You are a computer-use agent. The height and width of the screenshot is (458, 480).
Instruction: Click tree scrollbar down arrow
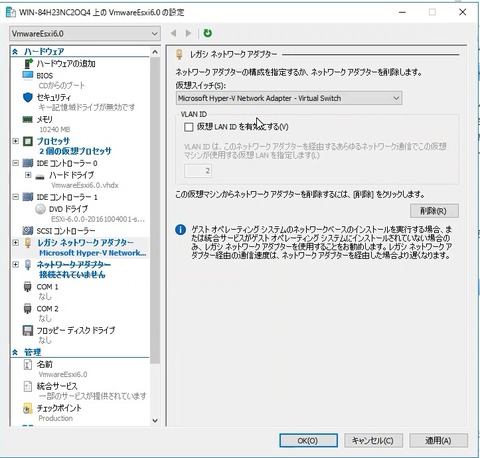coord(155,421)
